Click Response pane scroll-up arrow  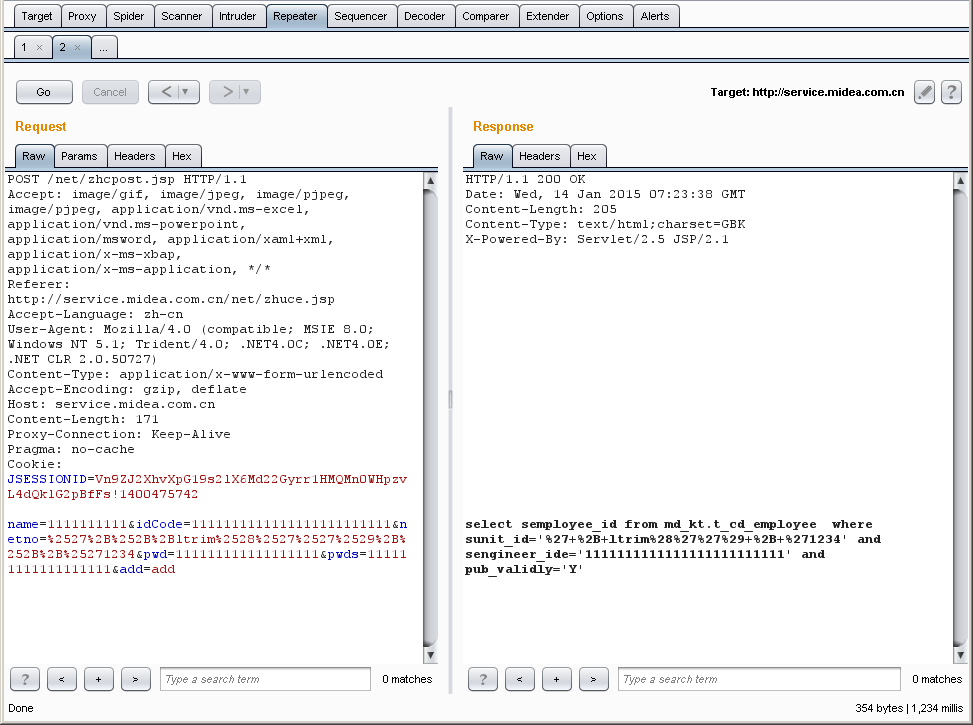pos(960,181)
